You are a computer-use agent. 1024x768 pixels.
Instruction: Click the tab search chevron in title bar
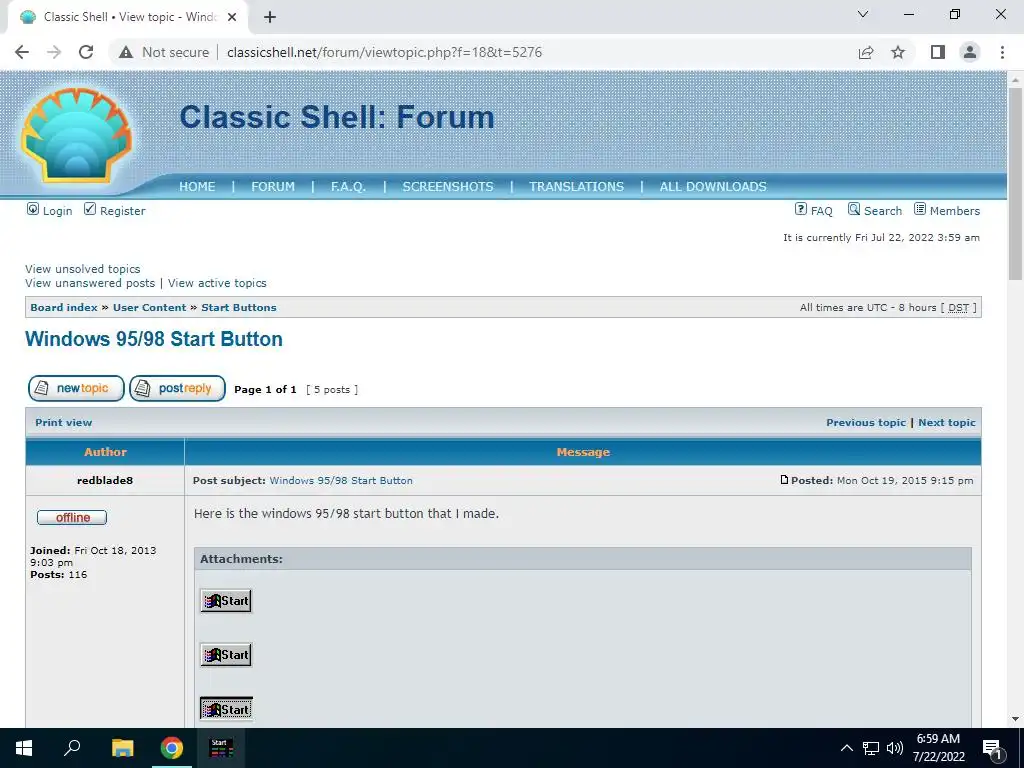pyautogui.click(x=863, y=14)
